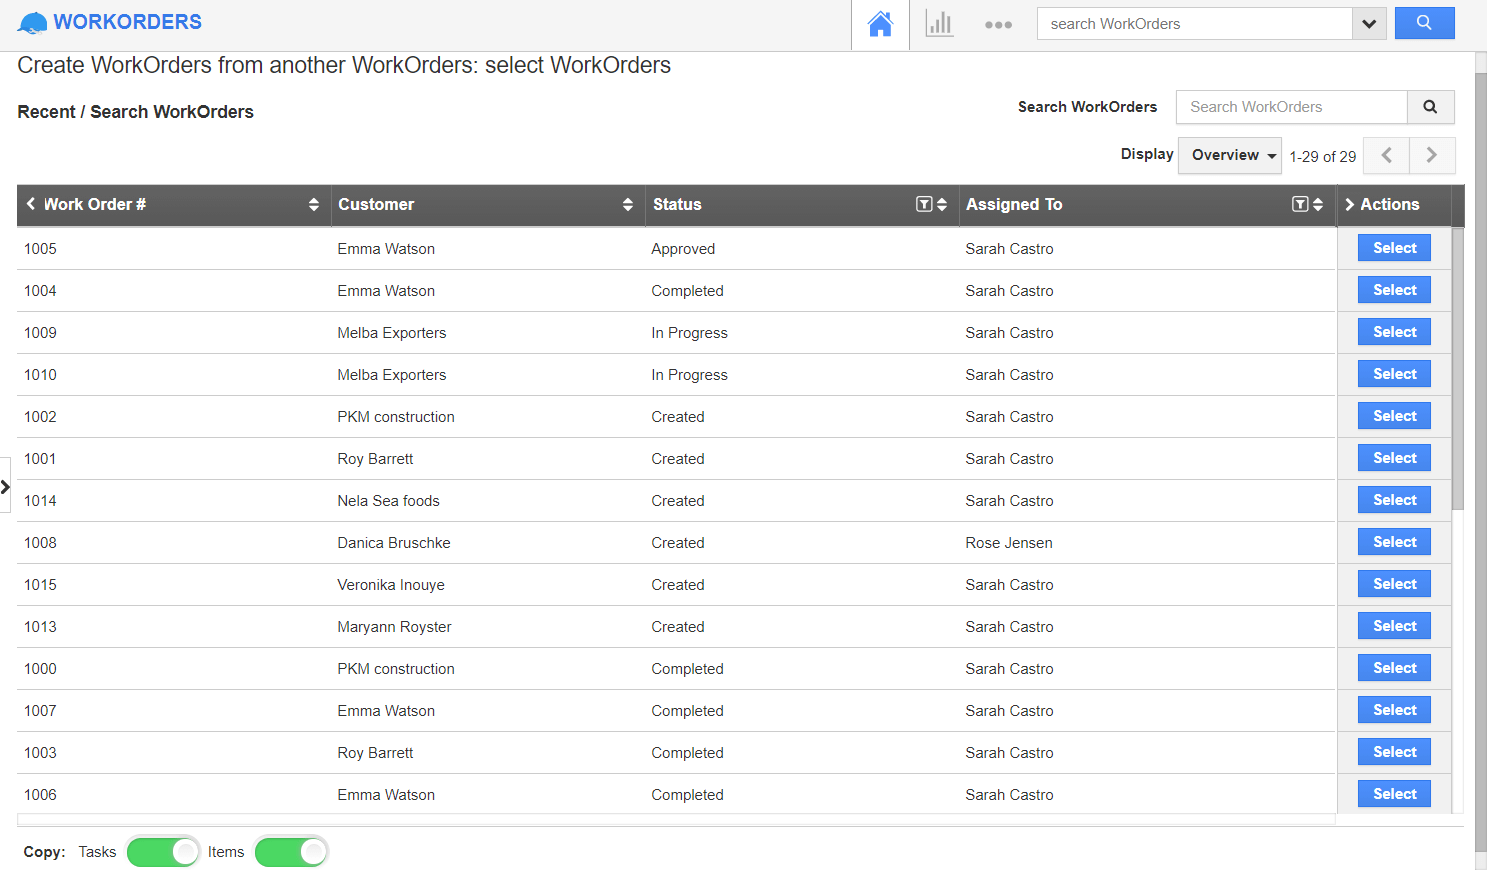Open the filter icon on Status column
Image resolution: width=1487 pixels, height=870 pixels.
924,204
